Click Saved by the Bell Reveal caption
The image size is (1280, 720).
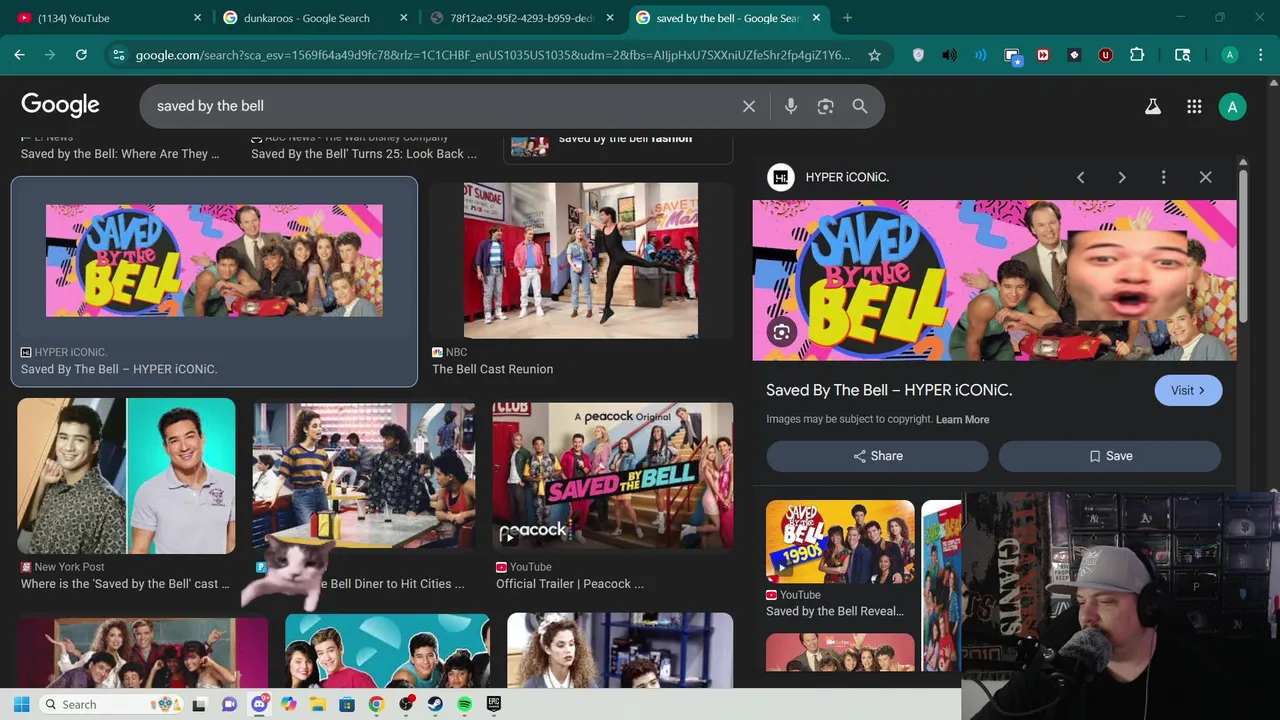click(x=835, y=611)
